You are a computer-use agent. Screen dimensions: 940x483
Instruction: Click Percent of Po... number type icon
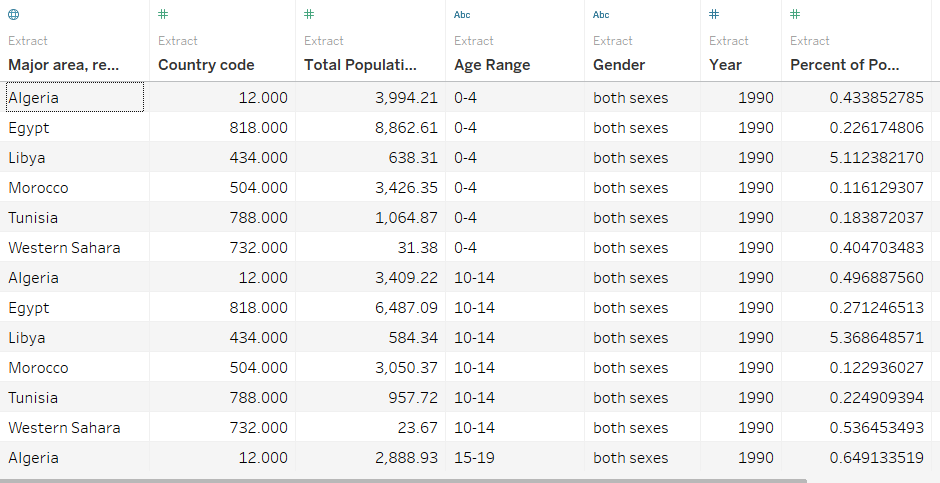tap(795, 15)
